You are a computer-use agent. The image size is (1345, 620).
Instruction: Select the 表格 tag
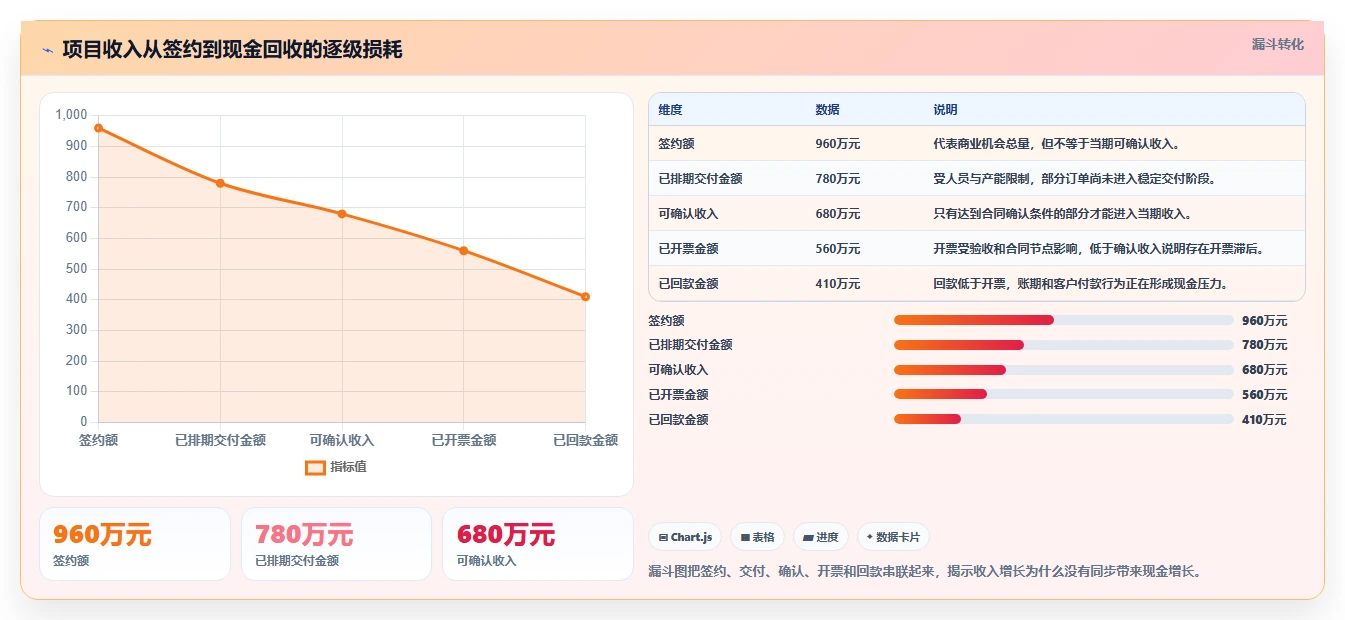[758, 537]
